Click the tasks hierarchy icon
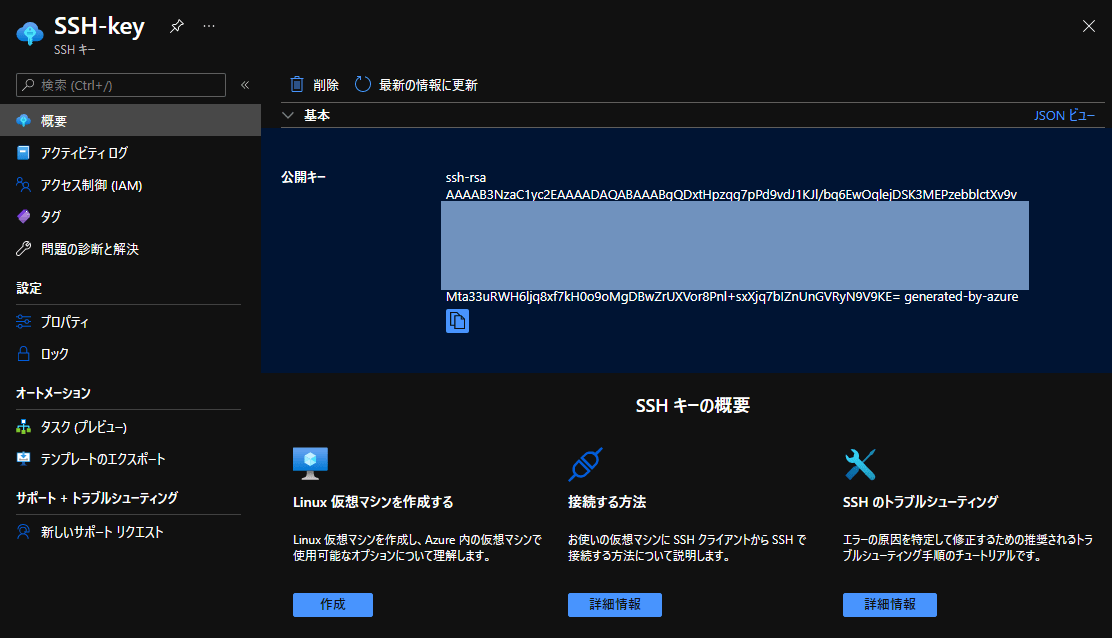This screenshot has width=1112, height=638. (23, 427)
